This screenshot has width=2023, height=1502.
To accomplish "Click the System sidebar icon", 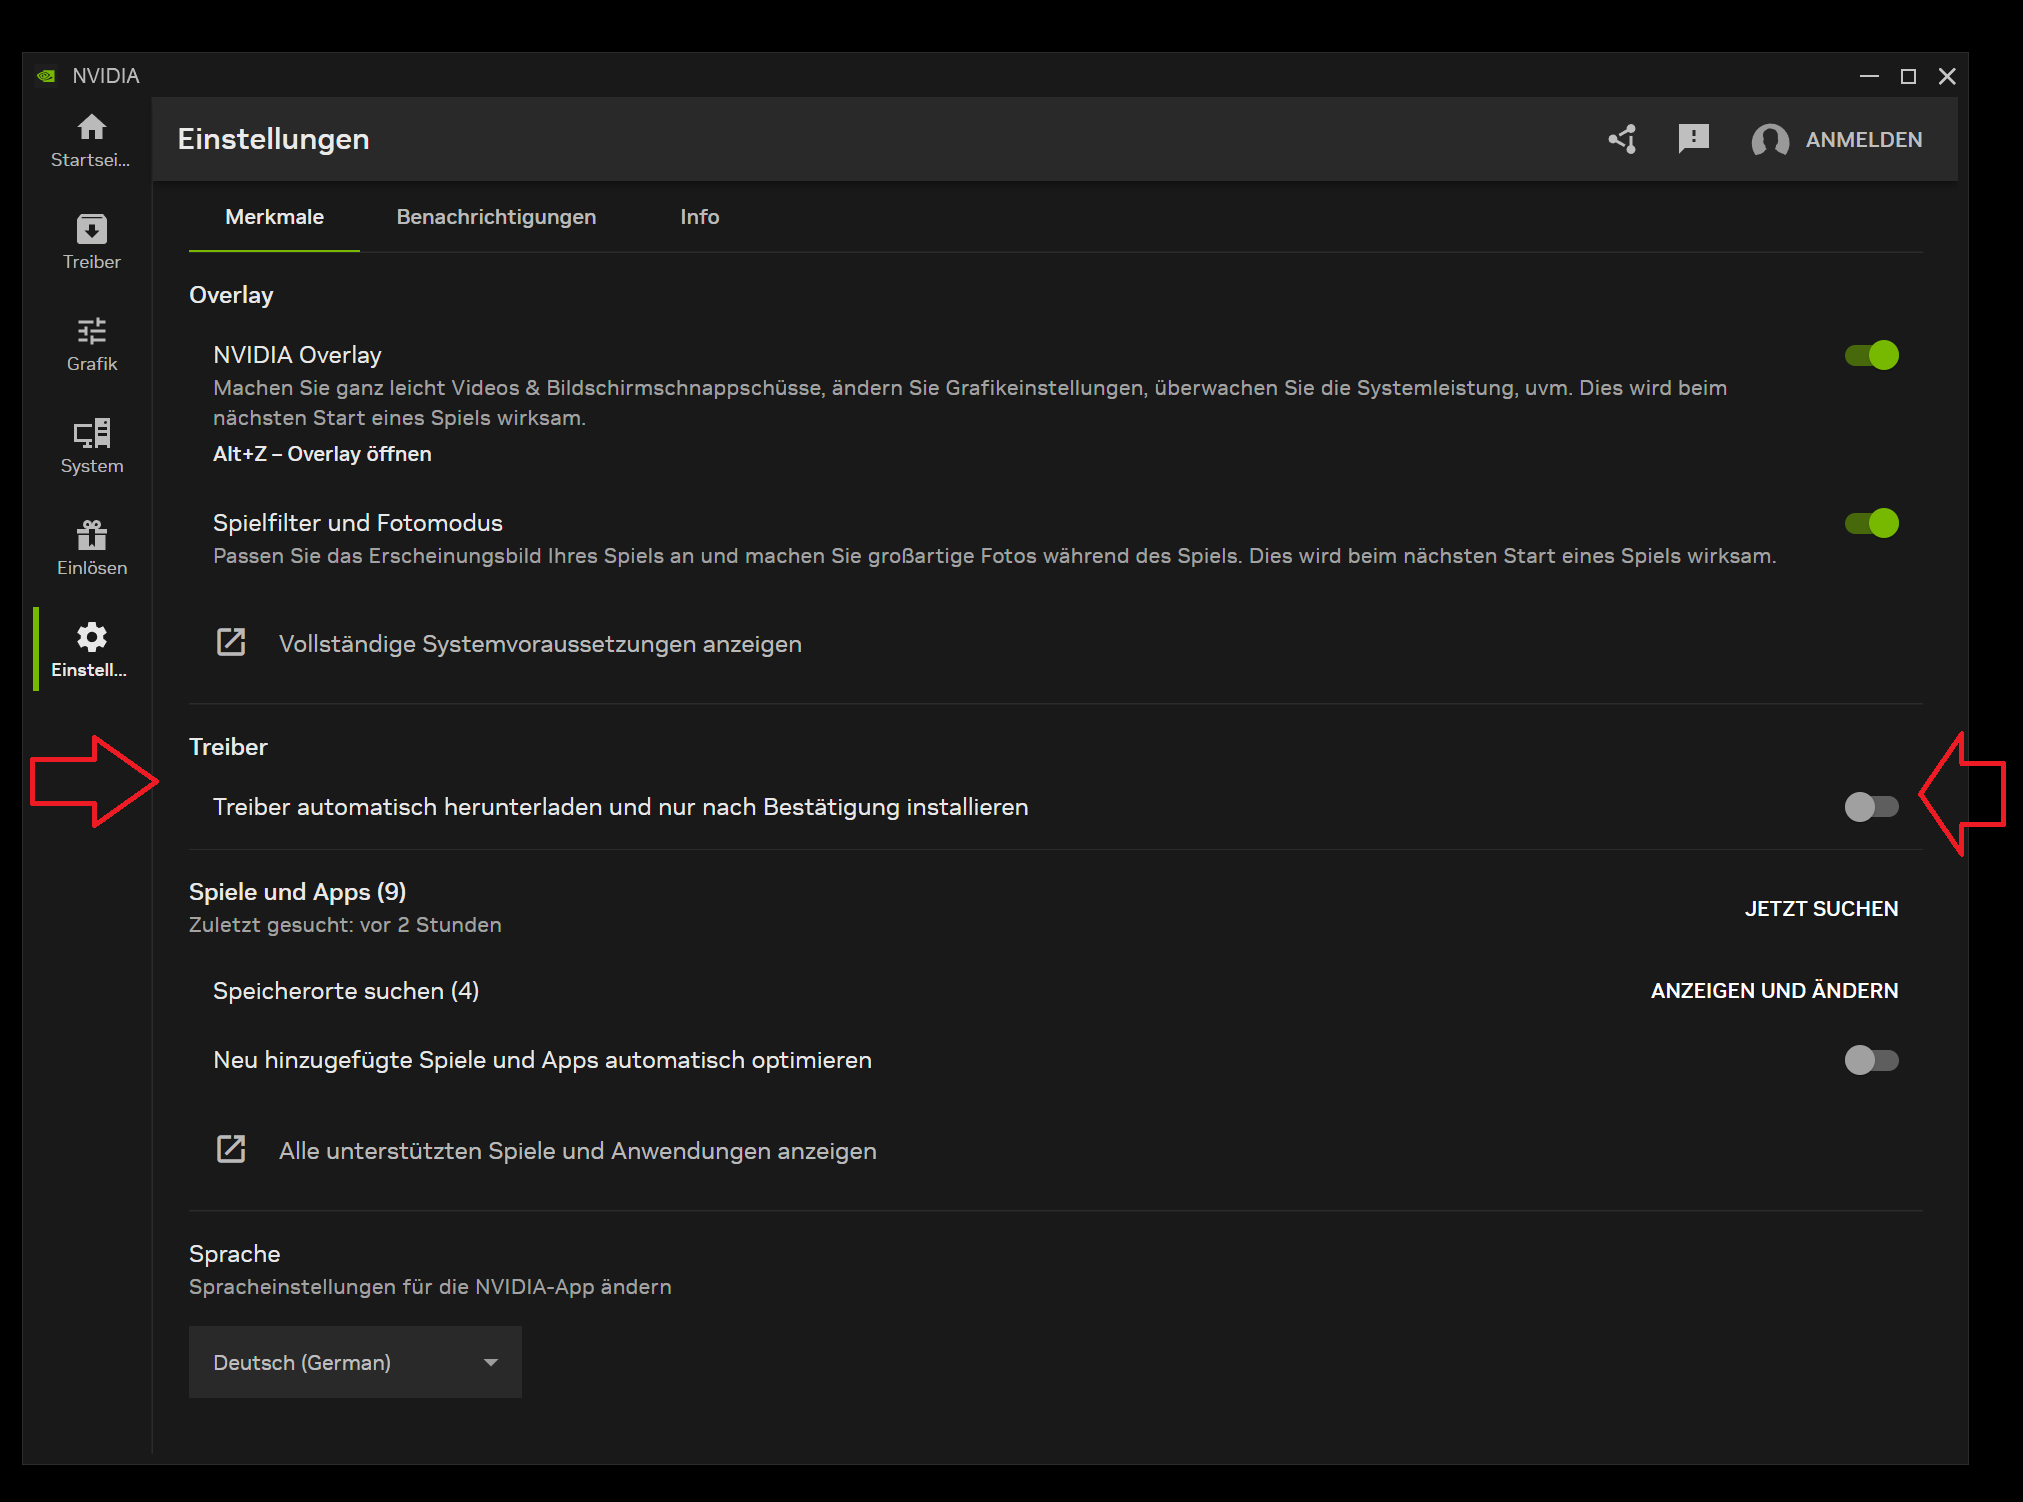I will (x=91, y=444).
